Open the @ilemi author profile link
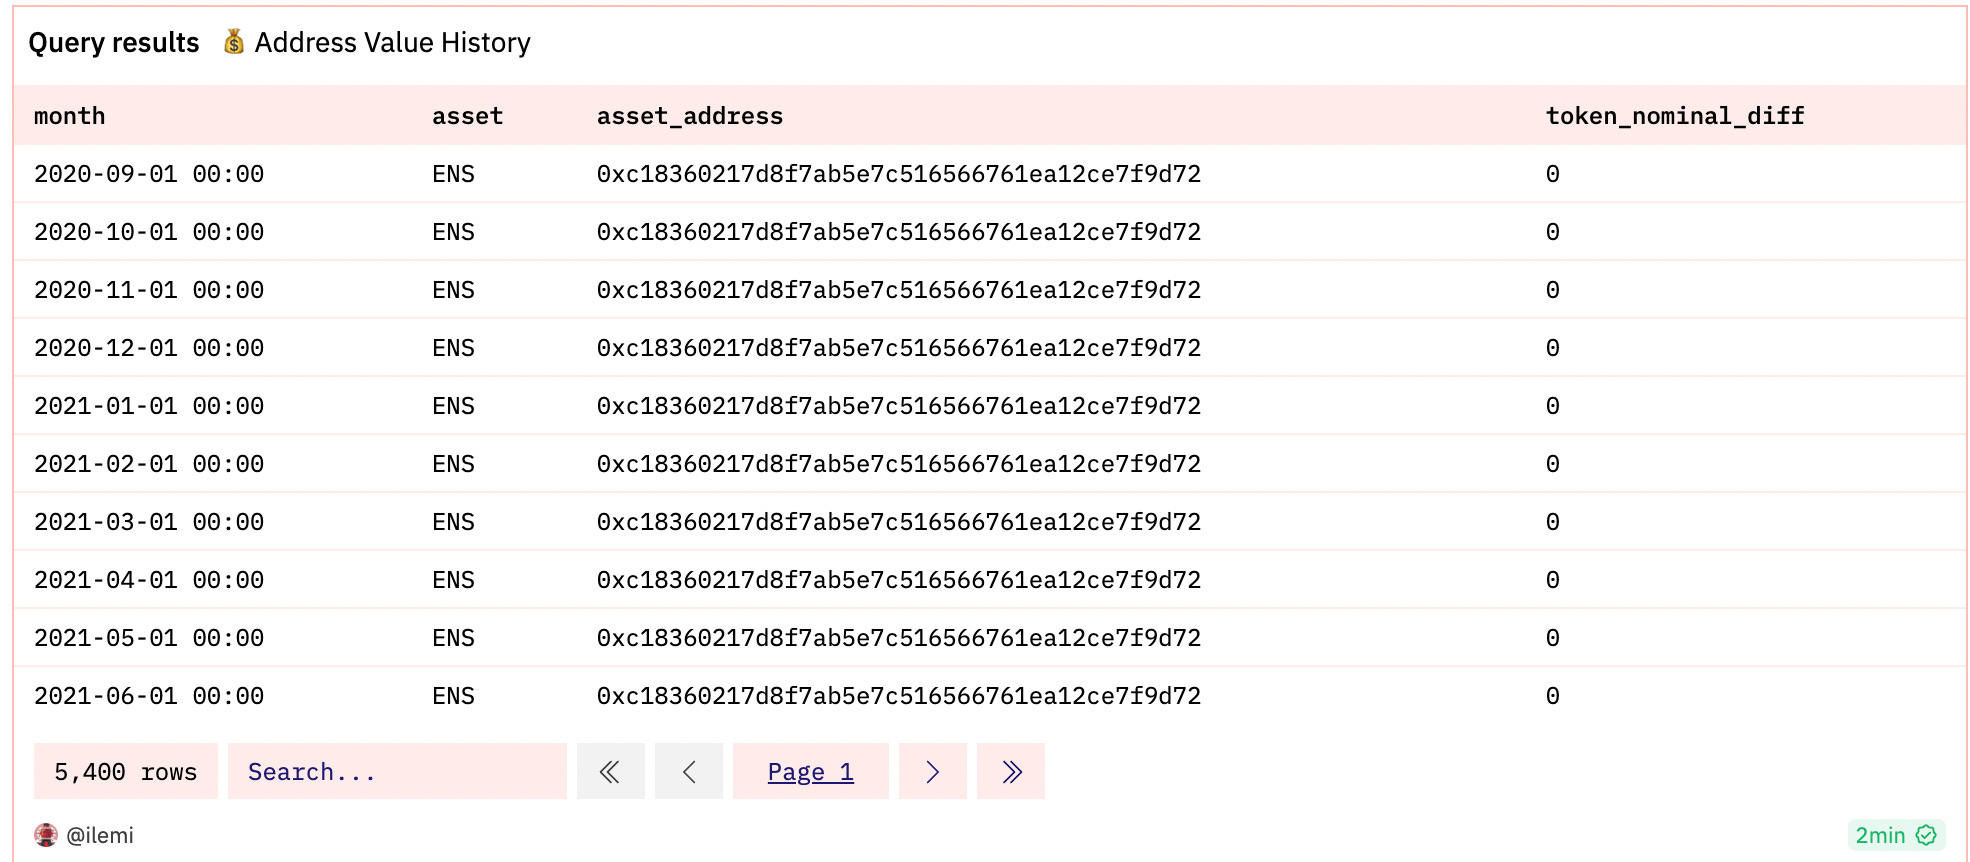This screenshot has width=1970, height=862. point(100,835)
